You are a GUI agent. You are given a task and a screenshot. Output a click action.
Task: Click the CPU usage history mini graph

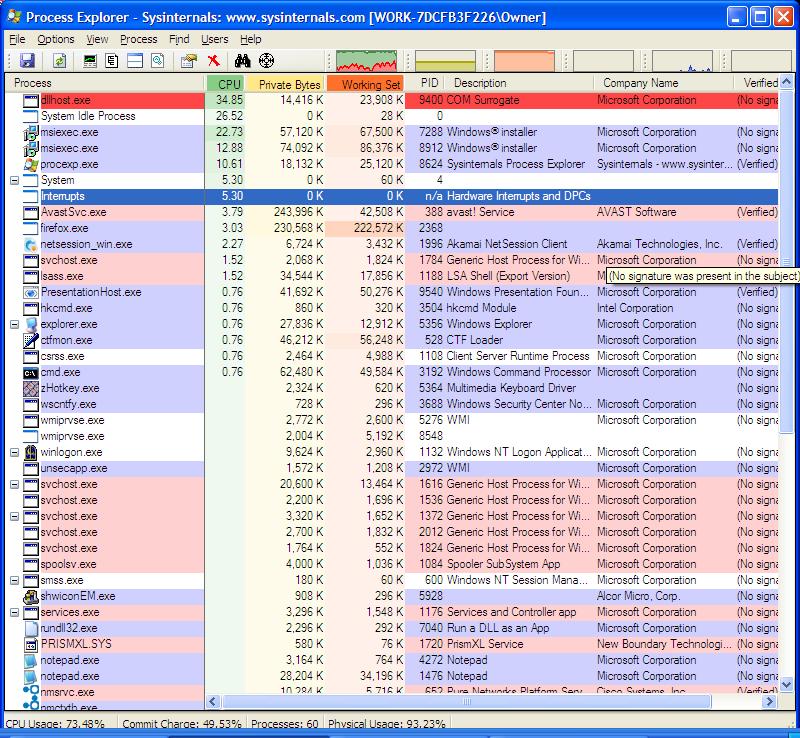click(366, 61)
